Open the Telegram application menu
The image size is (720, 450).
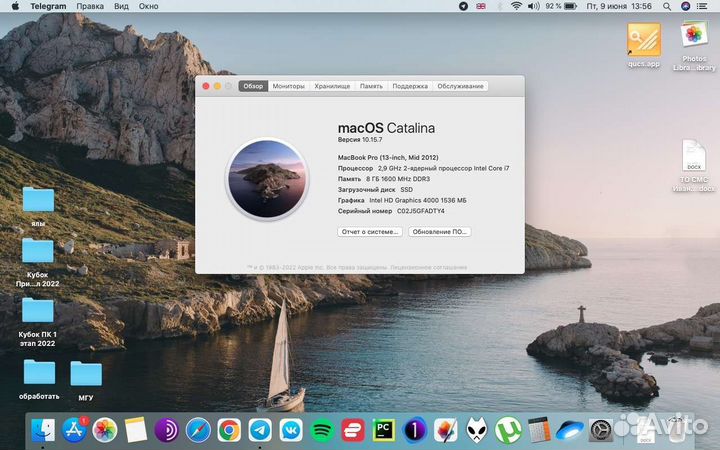click(x=48, y=6)
